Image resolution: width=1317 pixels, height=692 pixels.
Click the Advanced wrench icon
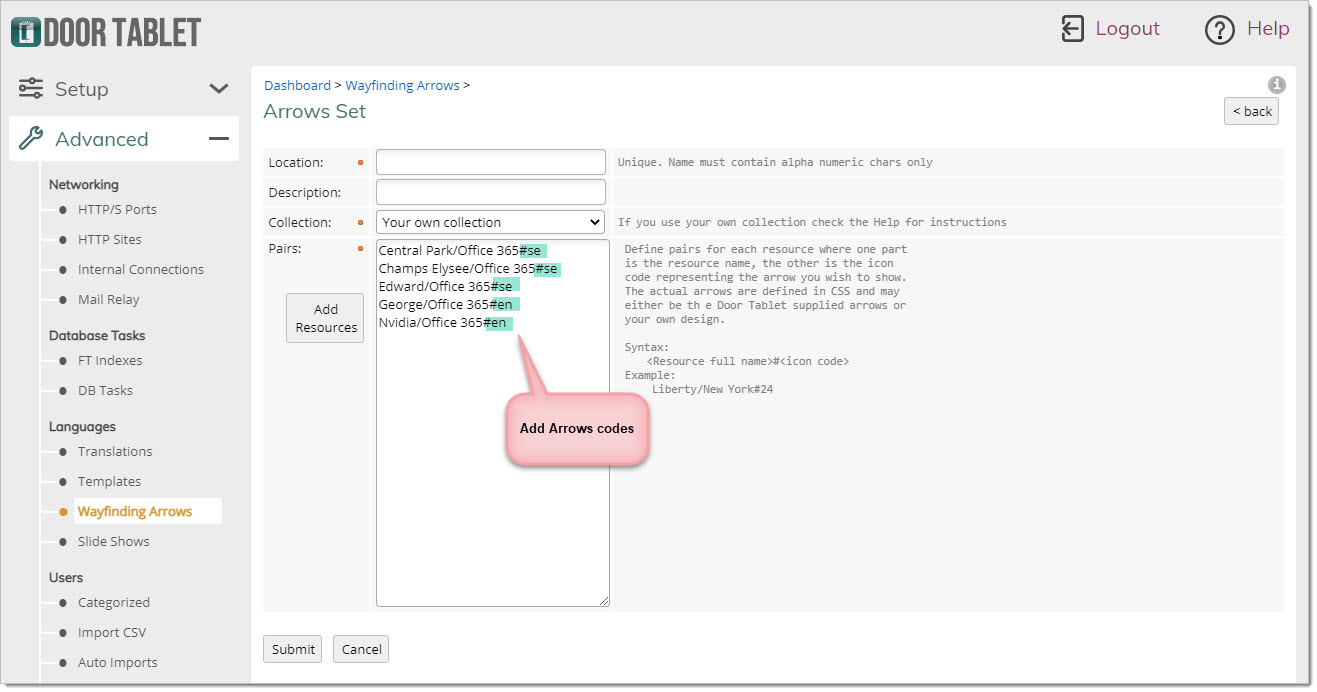[x=31, y=138]
